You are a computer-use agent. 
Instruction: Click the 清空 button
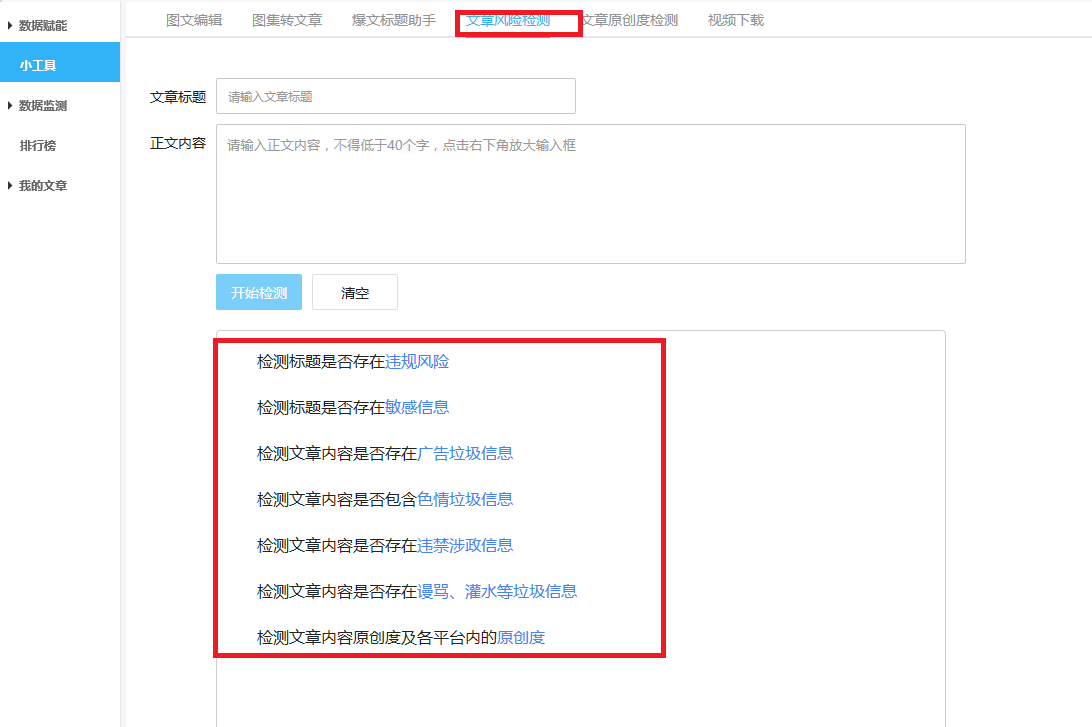tap(355, 291)
